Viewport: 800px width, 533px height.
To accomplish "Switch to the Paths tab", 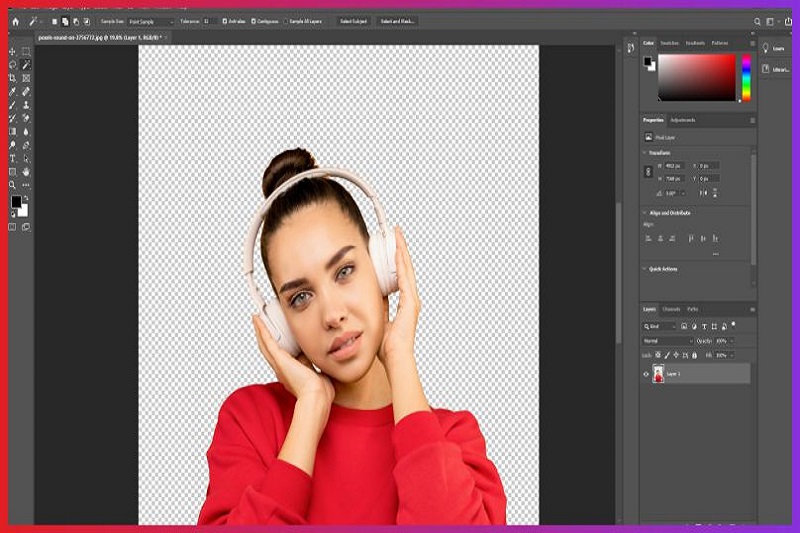I will point(692,309).
